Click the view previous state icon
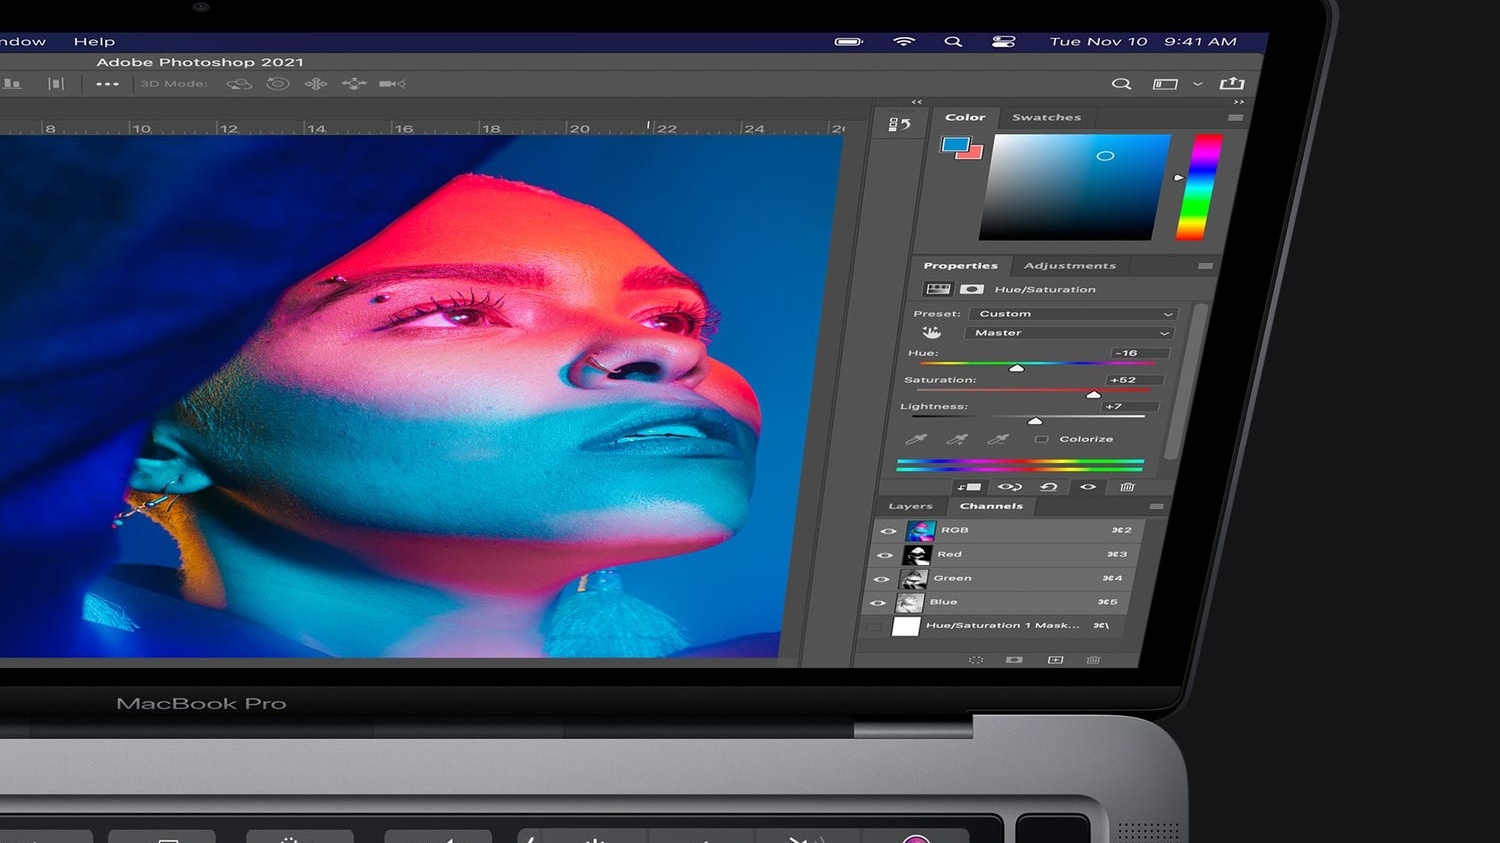The width and height of the screenshot is (1500, 843). tap(1009, 487)
